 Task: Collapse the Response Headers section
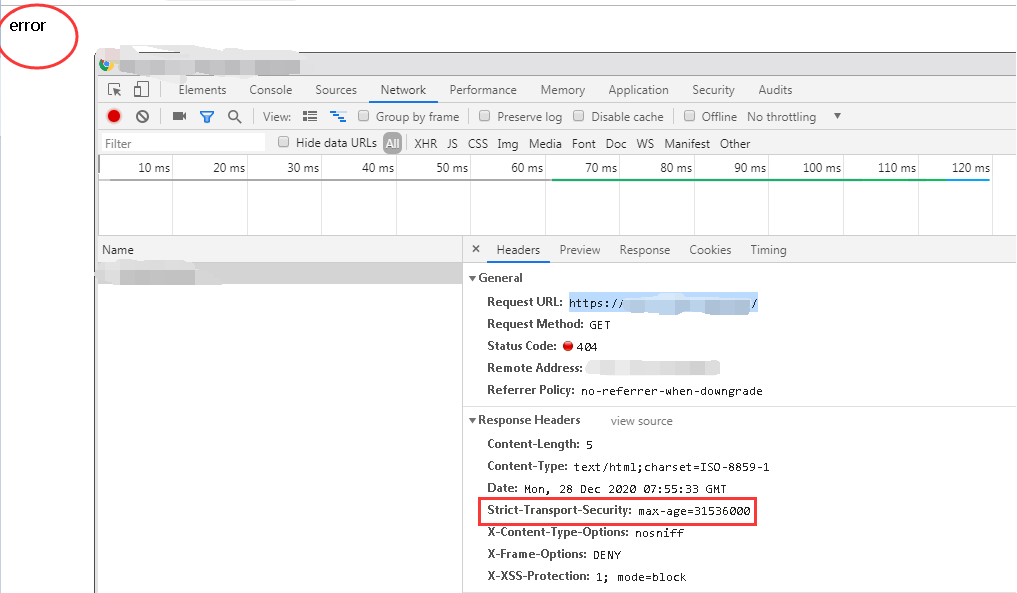click(x=473, y=420)
